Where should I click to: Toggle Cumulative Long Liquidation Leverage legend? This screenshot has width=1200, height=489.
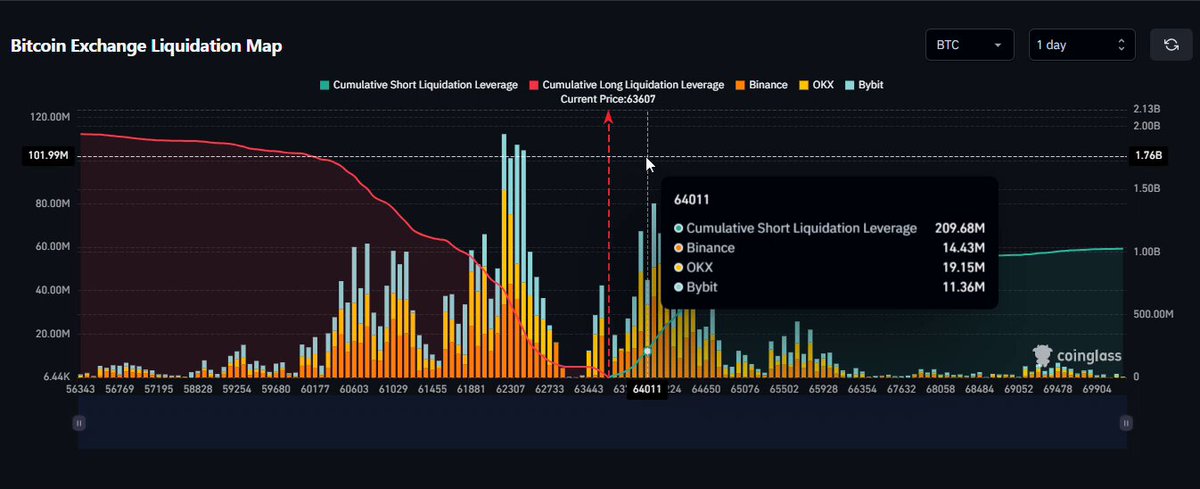[627, 85]
